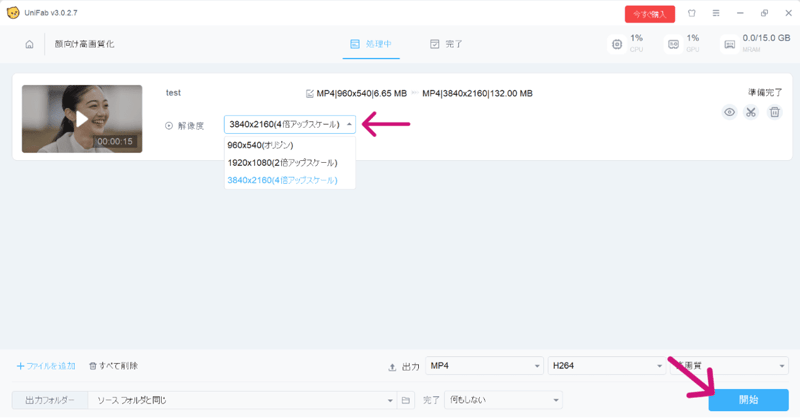Click the 開始 start button

pos(748,400)
